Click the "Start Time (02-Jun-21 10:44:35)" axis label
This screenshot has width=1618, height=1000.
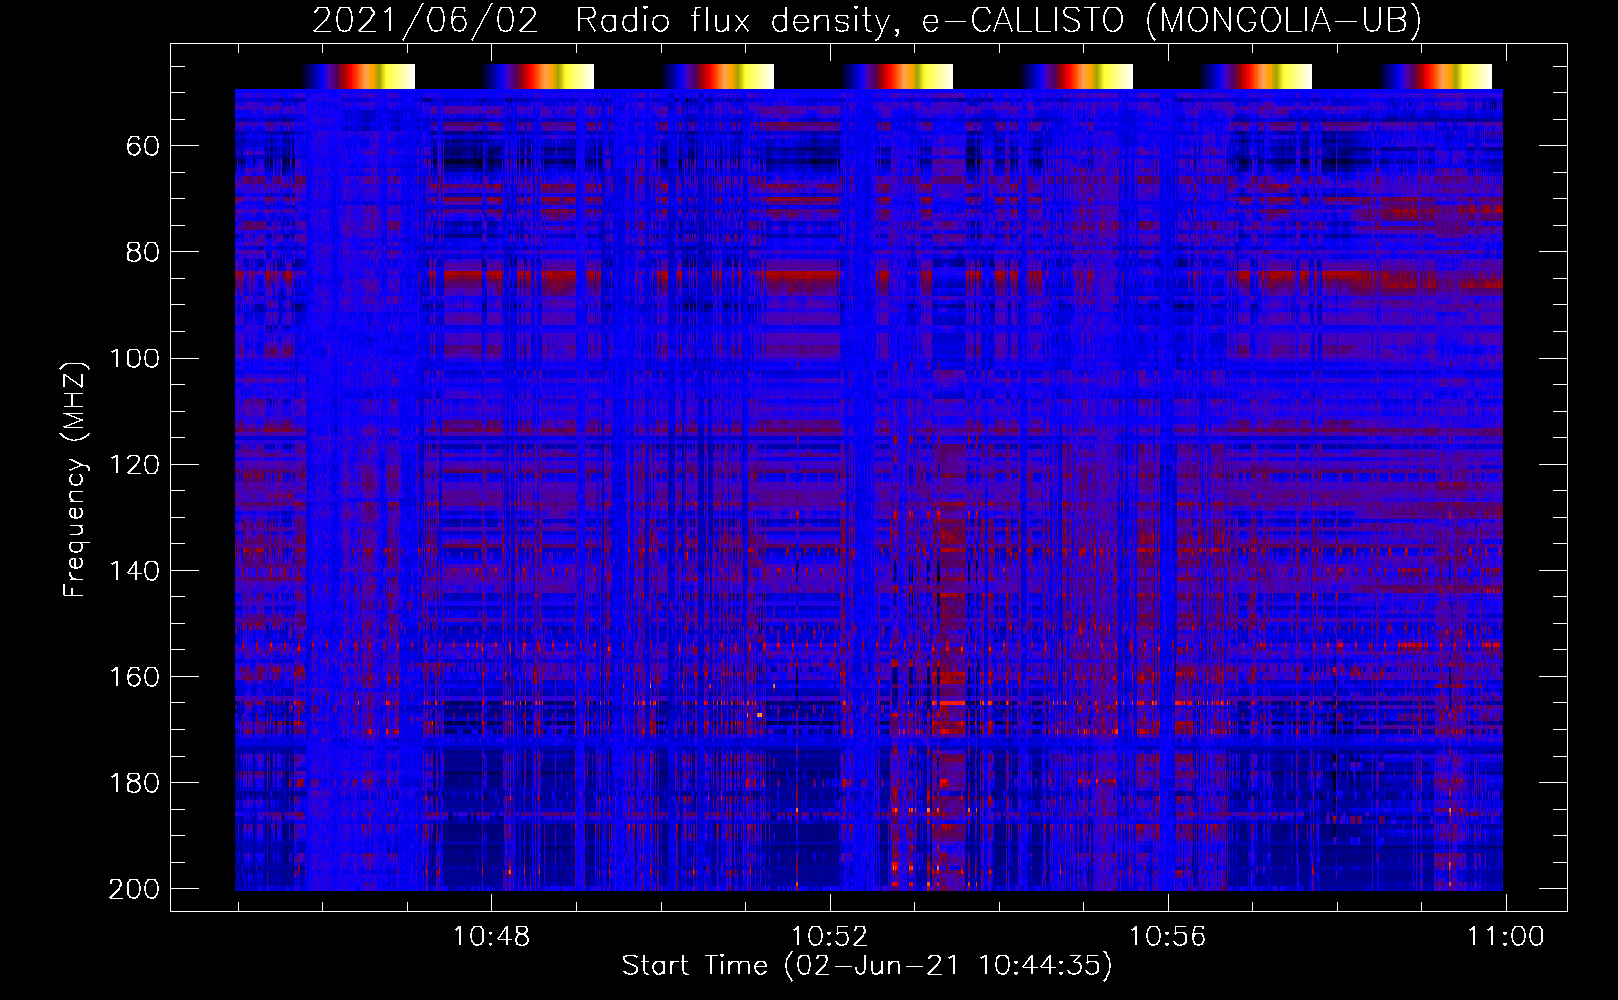pyautogui.click(x=867, y=966)
